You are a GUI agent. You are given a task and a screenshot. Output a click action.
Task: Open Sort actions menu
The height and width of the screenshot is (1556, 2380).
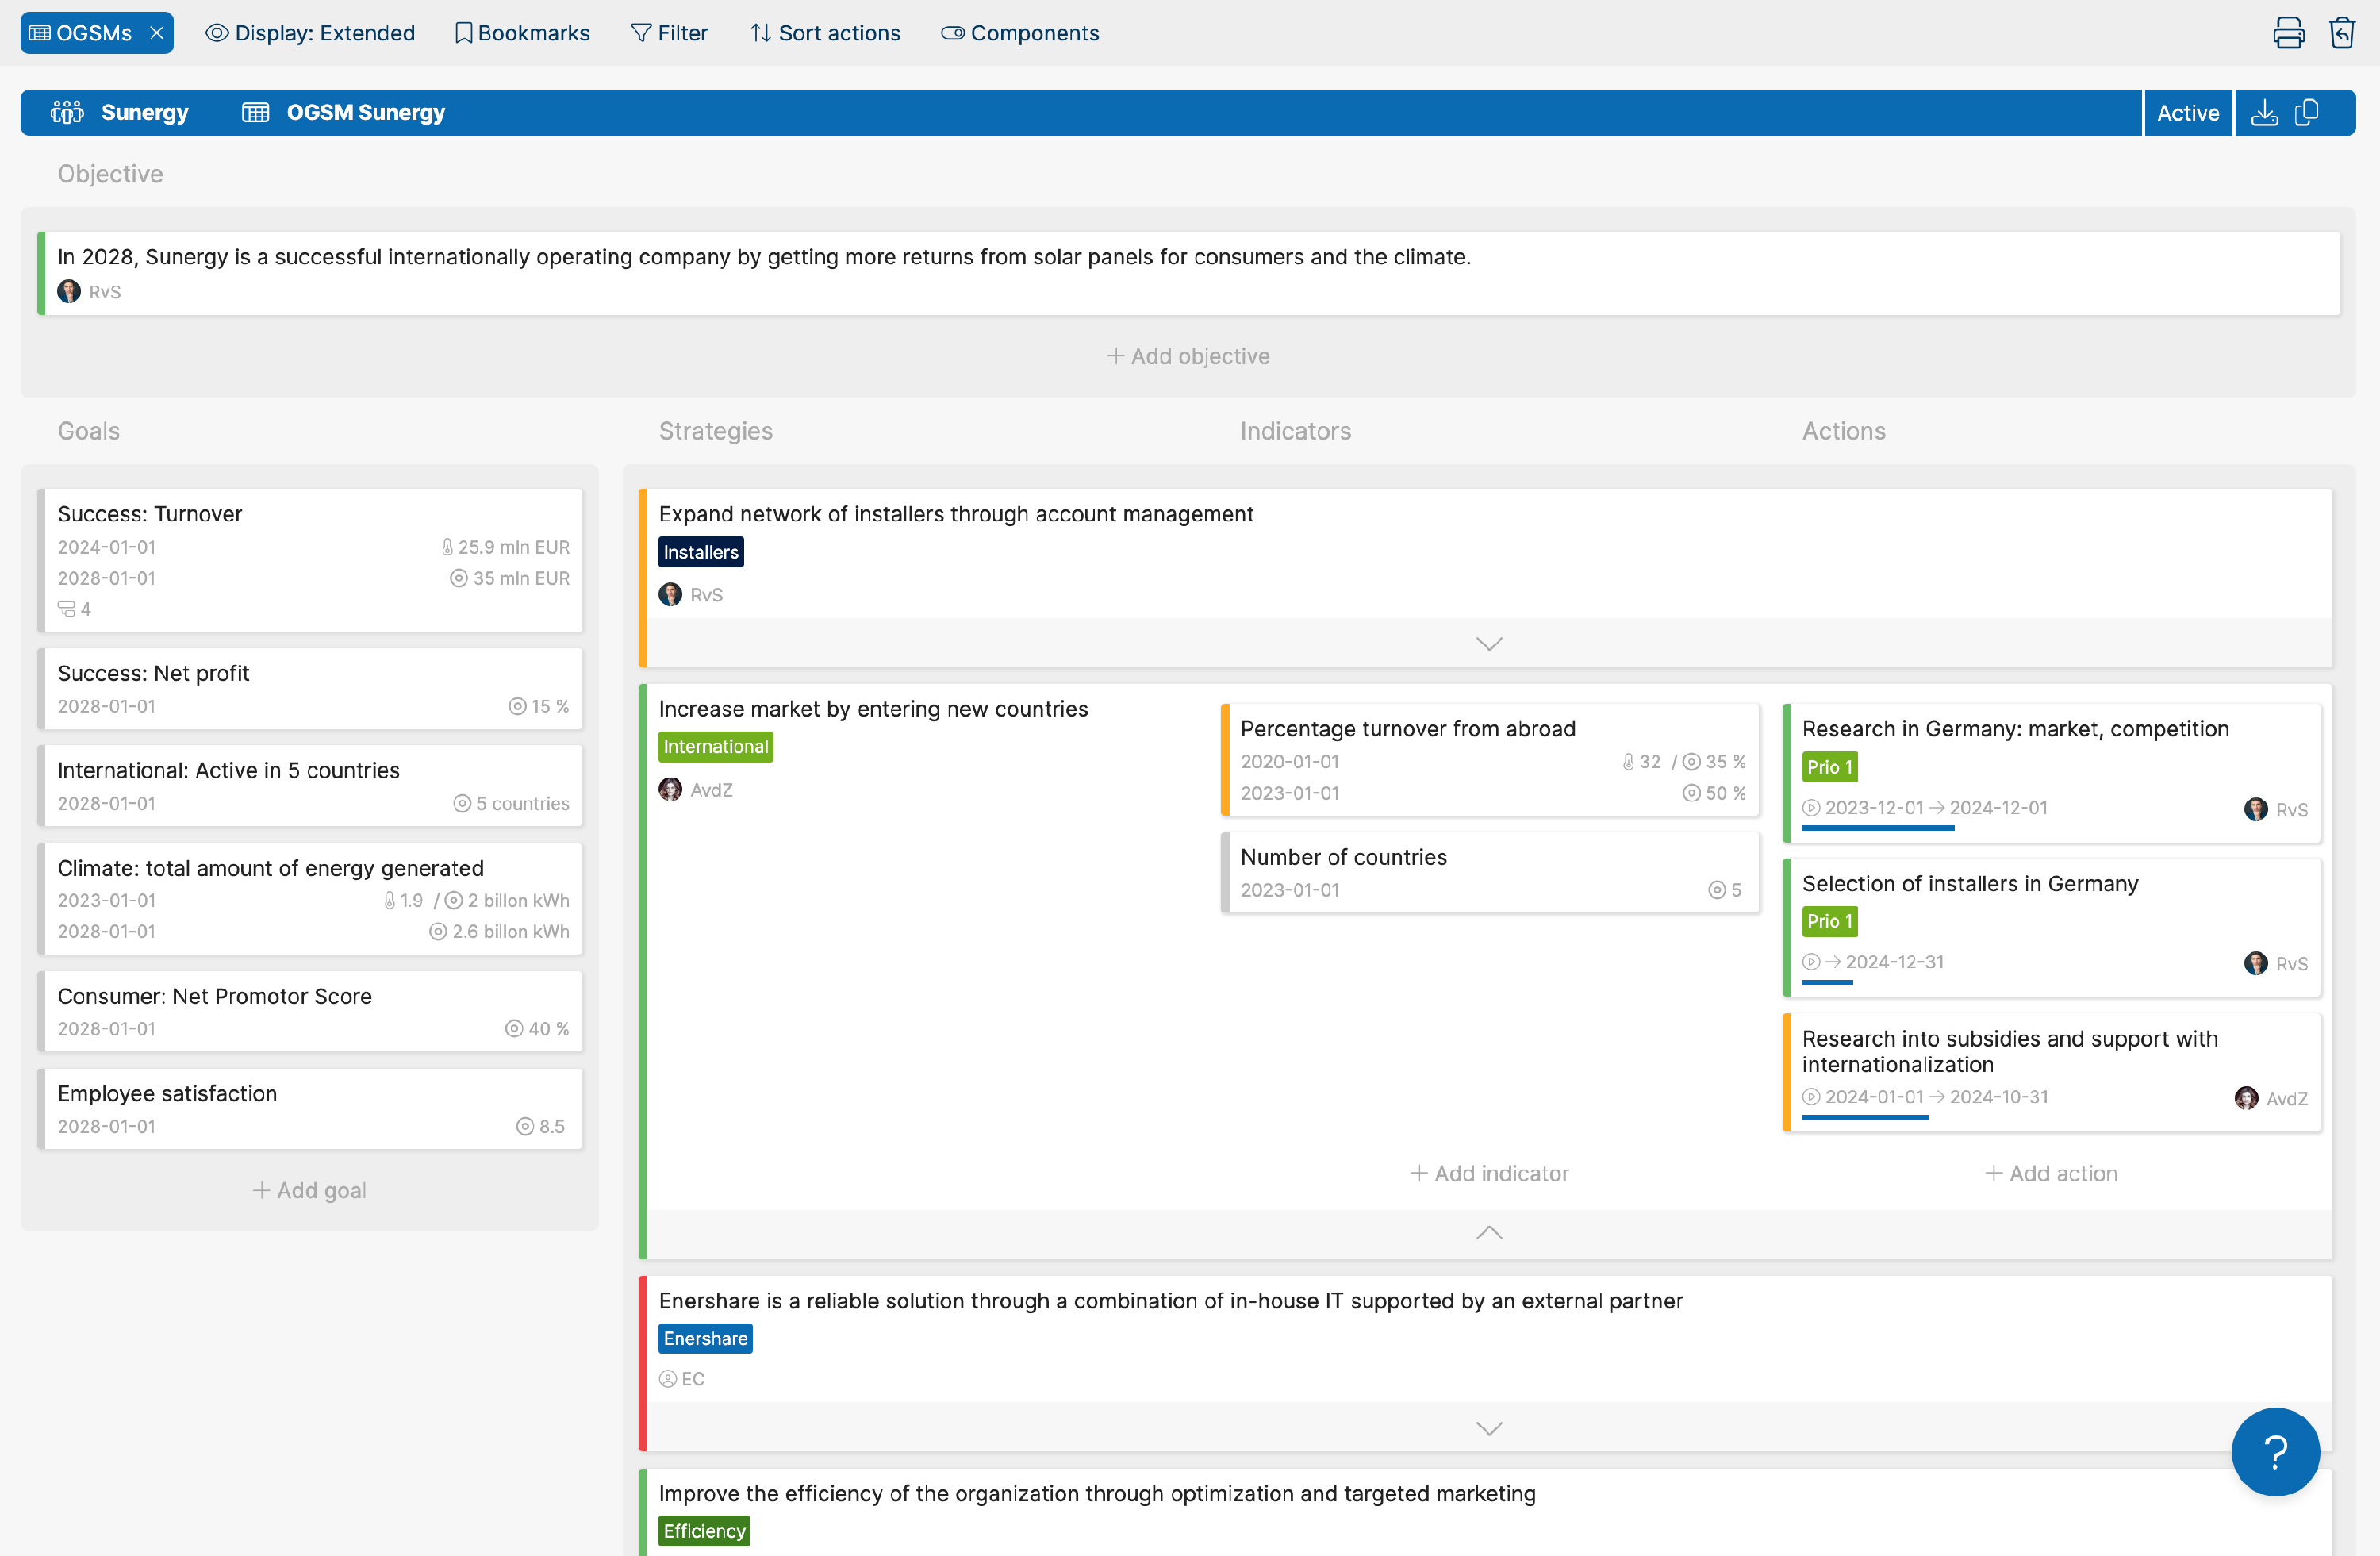(x=825, y=33)
